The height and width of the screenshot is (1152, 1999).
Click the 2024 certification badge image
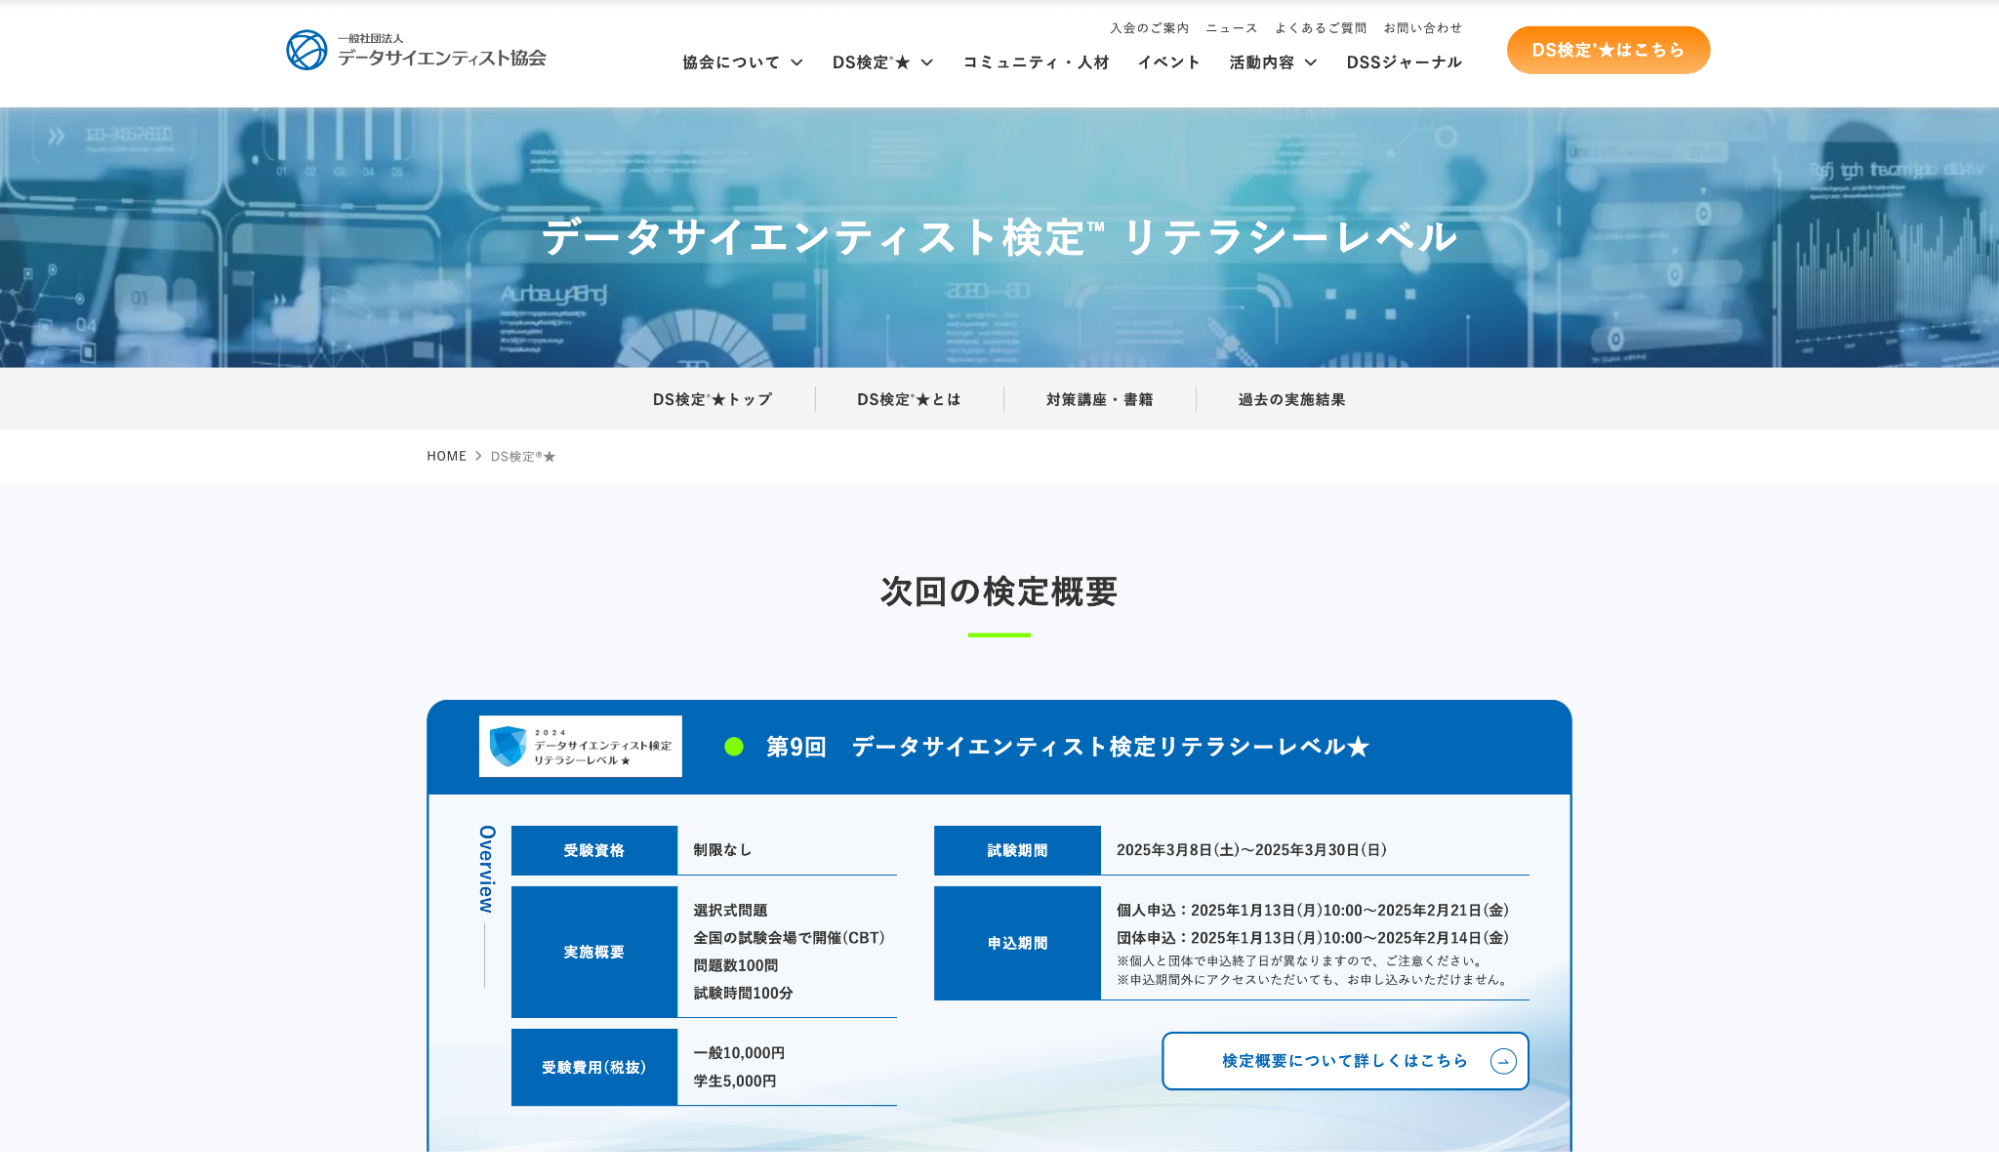coord(580,746)
